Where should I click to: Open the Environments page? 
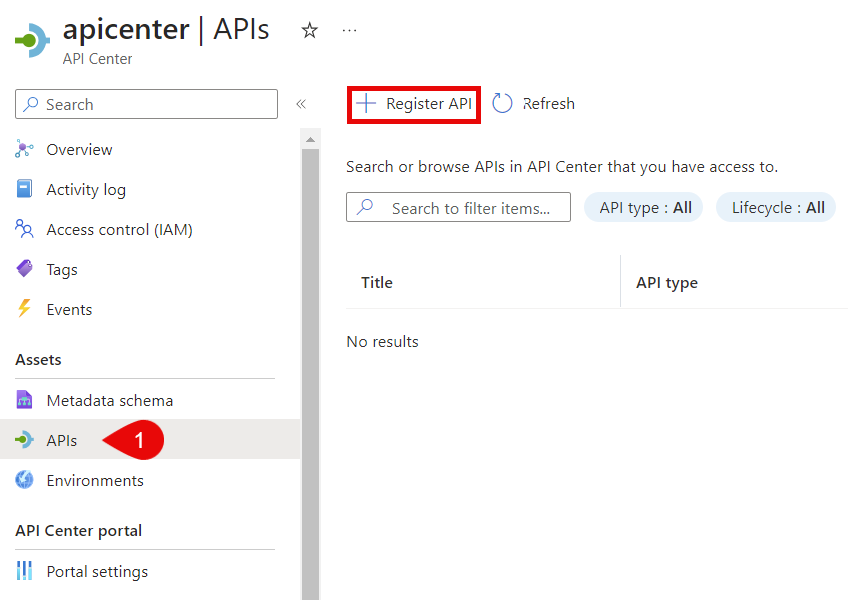(95, 481)
